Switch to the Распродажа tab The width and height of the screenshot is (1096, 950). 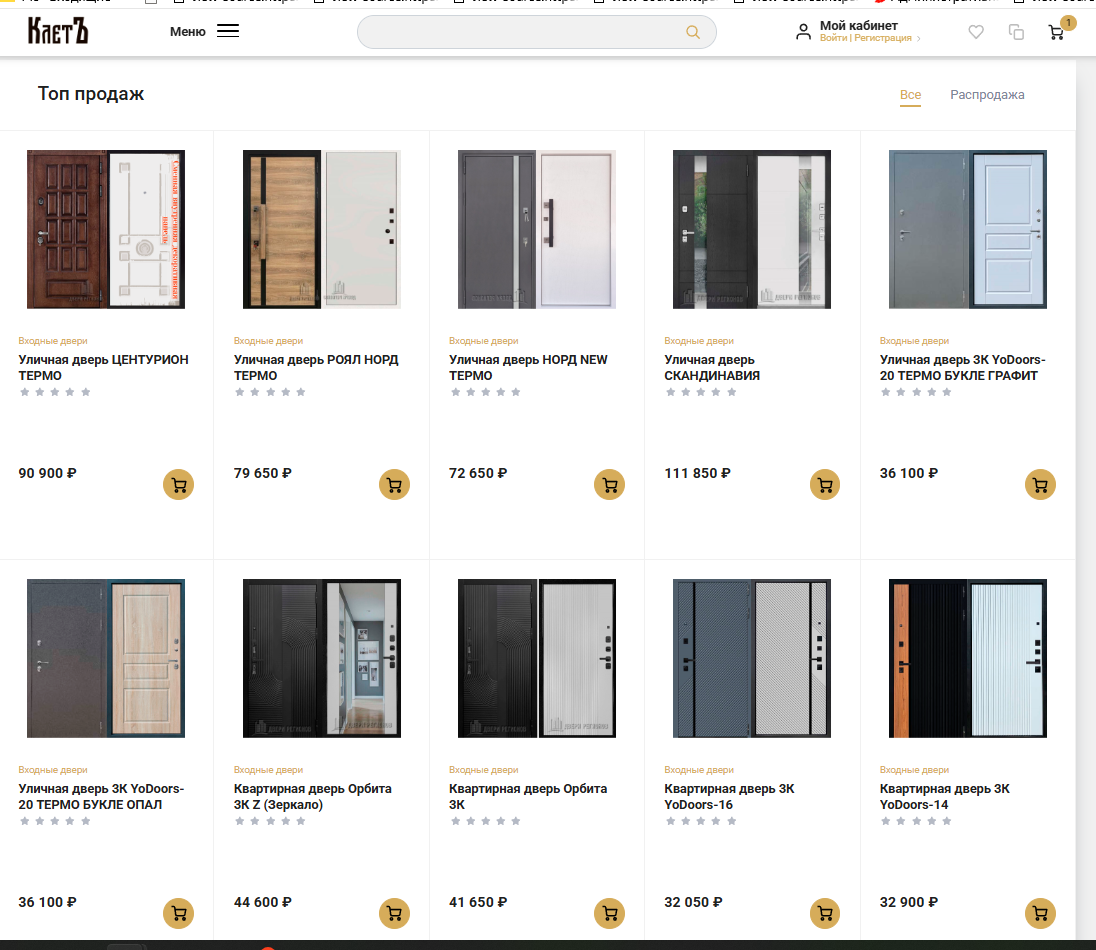coord(987,95)
